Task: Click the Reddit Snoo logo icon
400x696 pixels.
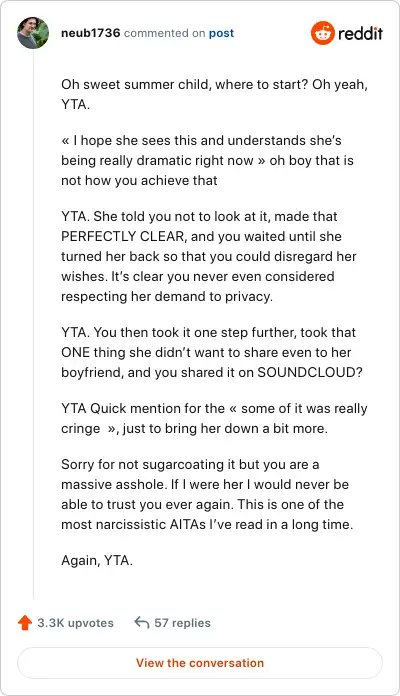Action: 322,33
